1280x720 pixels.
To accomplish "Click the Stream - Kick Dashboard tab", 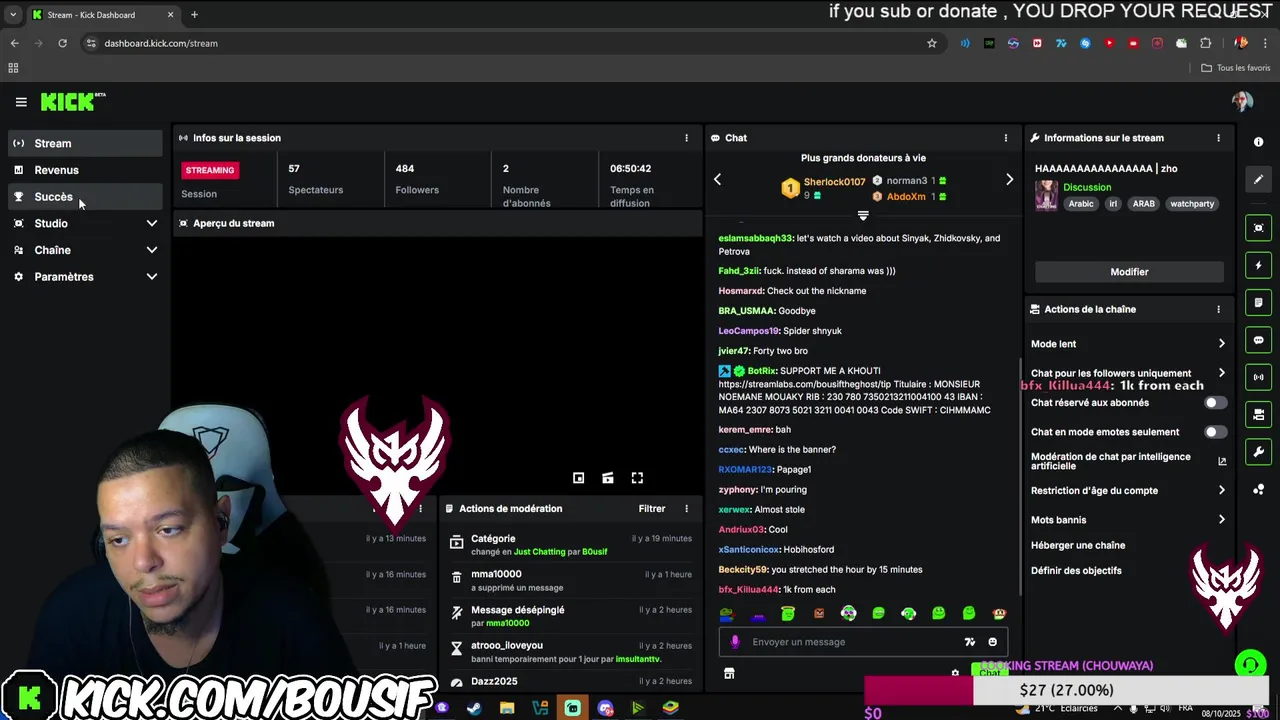I will [102, 15].
